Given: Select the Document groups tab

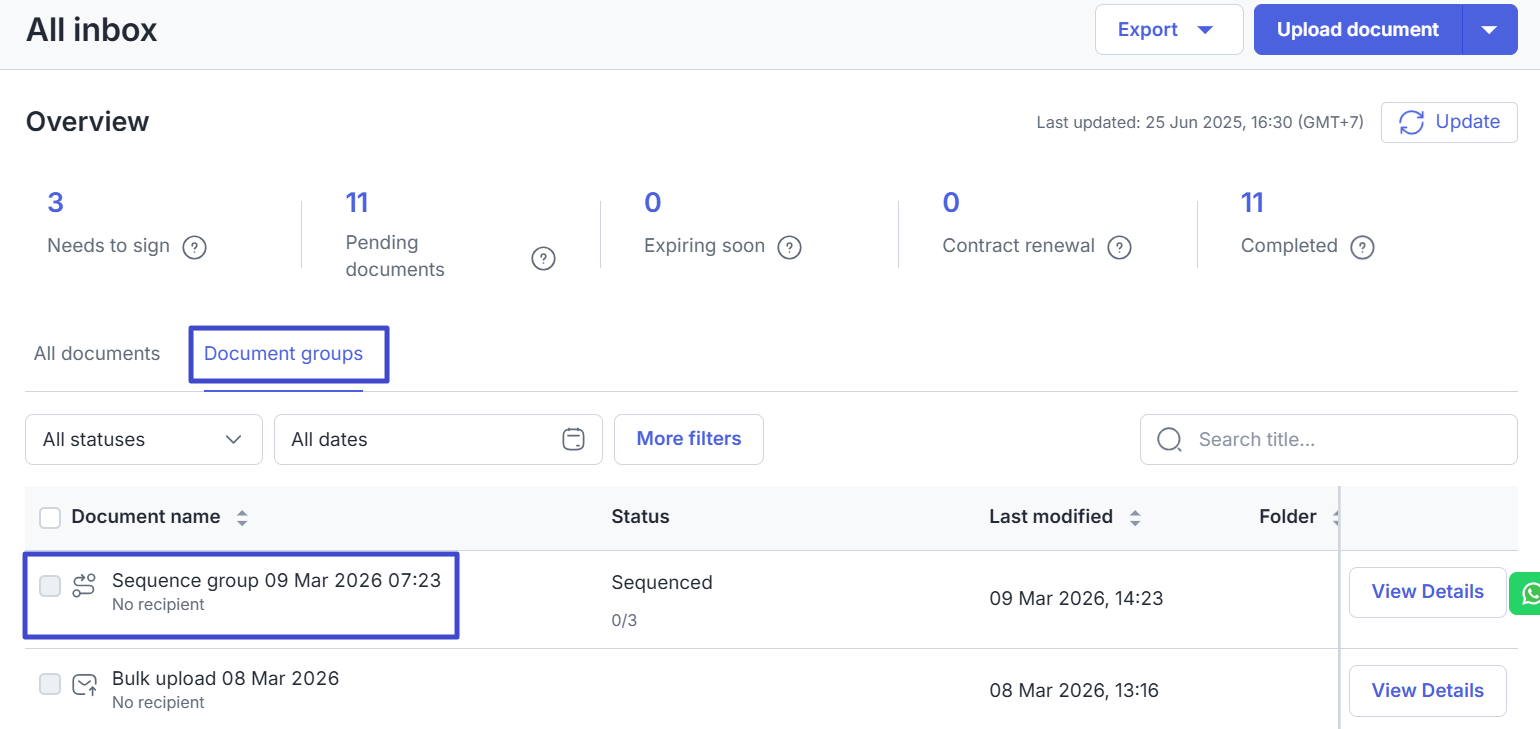Looking at the screenshot, I should point(283,354).
